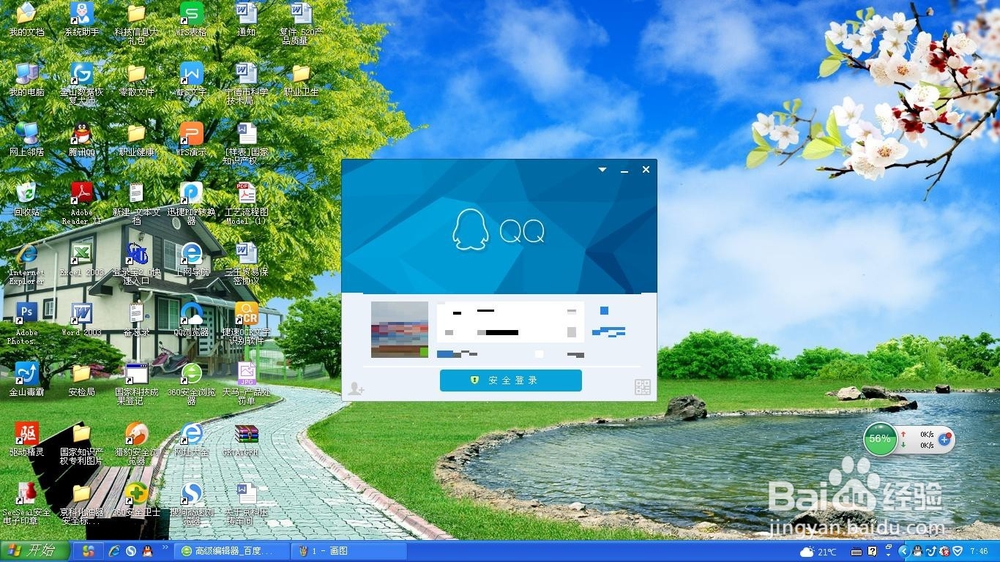Click the system clock 7:46
The width and height of the screenshot is (1000, 562).
pos(979,551)
